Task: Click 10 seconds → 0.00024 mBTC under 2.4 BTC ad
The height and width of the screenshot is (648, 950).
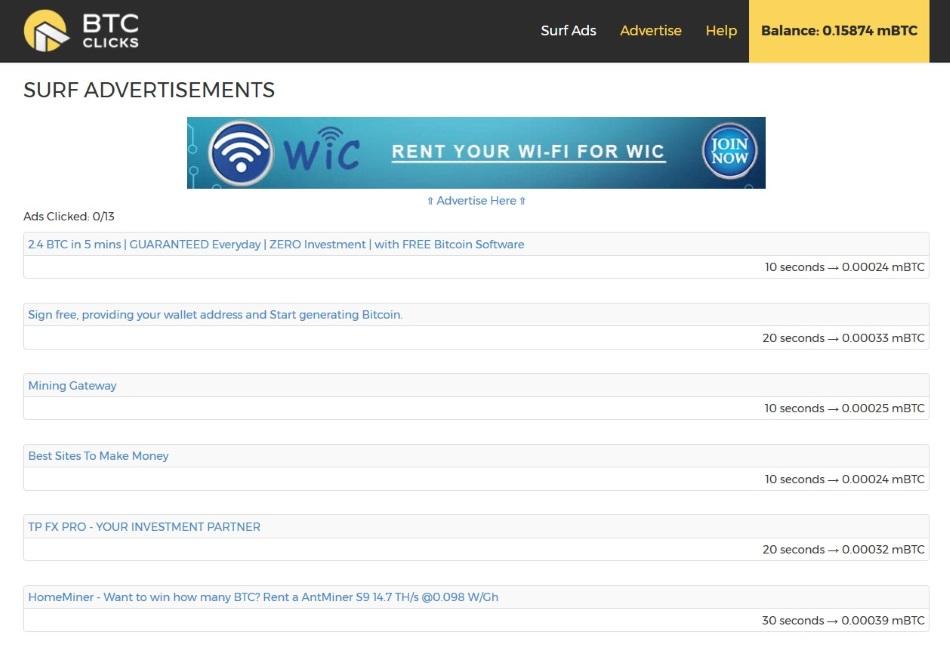Action: (845, 267)
